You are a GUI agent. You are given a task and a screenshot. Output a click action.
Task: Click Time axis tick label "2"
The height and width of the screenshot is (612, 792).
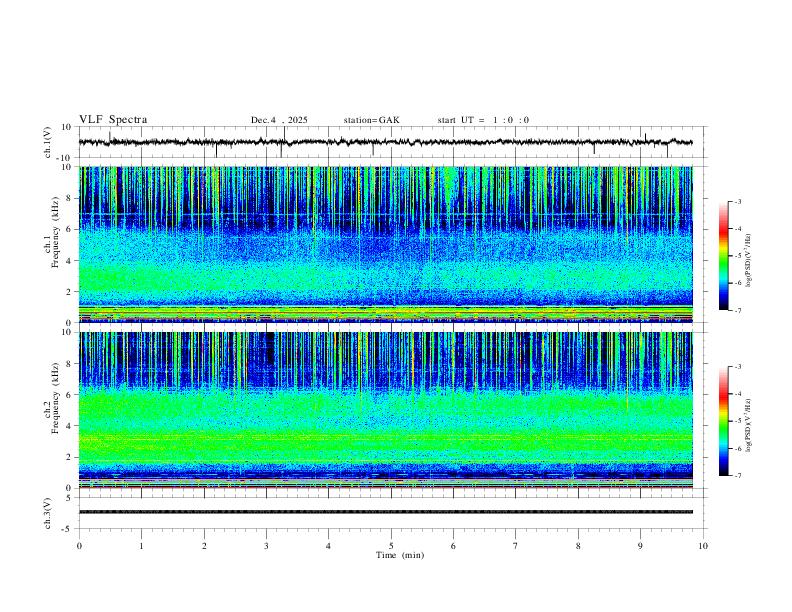[x=204, y=546]
